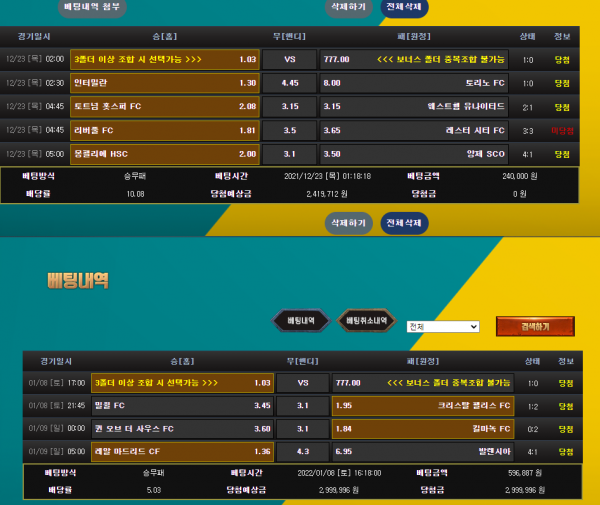Select the 레스터 시티 FC odds cell
This screenshot has height=505, width=600.
pos(414,130)
